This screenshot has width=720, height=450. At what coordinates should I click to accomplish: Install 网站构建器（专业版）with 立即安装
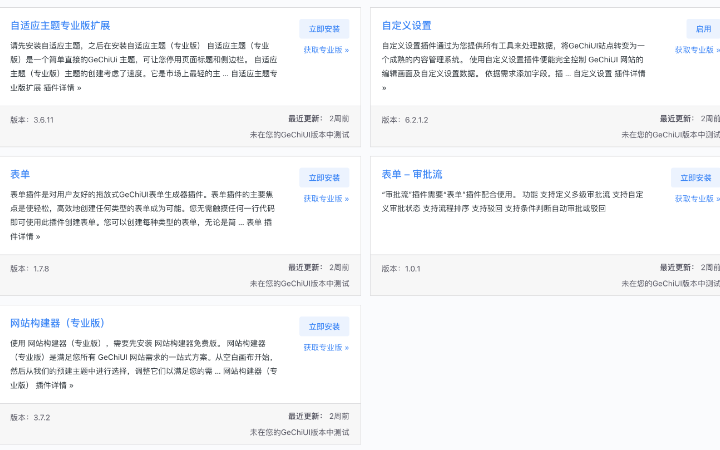324,326
